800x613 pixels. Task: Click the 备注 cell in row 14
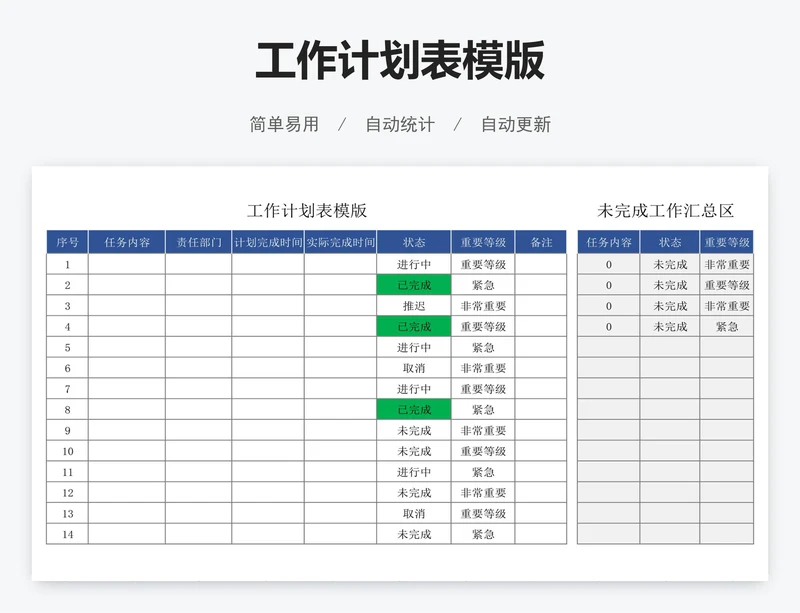click(x=540, y=534)
